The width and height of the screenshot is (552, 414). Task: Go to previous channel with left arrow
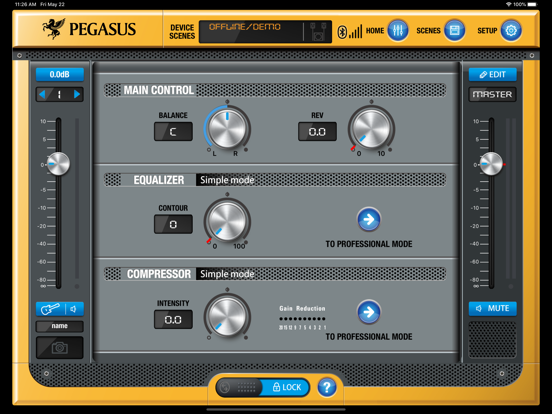(43, 94)
